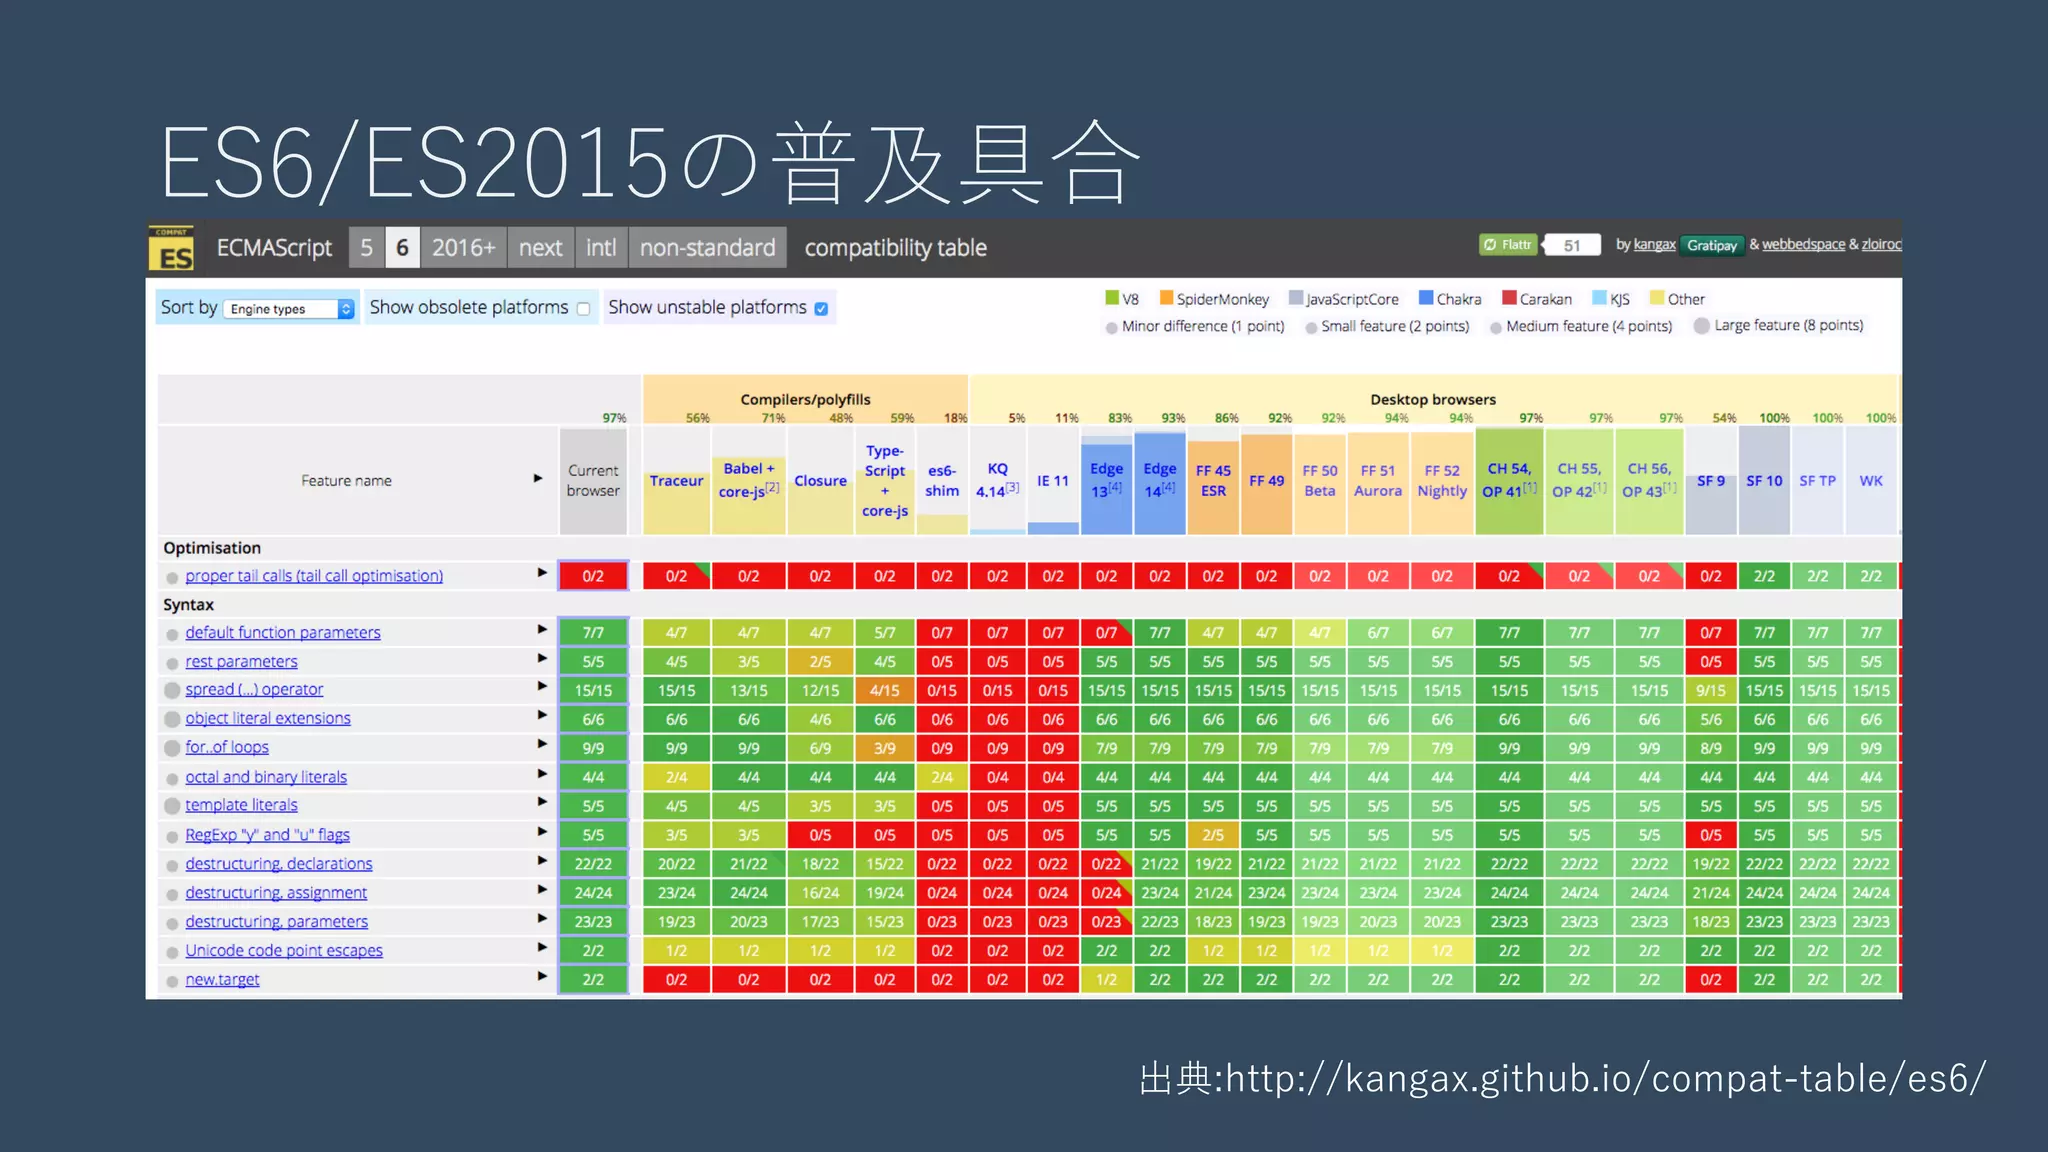Click the FF 52 Nightly column header
This screenshot has height=1152, width=2048.
(1442, 481)
